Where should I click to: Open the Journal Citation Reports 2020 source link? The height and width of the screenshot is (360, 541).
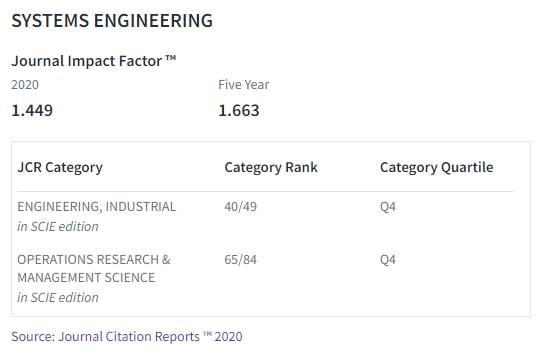pyautogui.click(x=127, y=337)
